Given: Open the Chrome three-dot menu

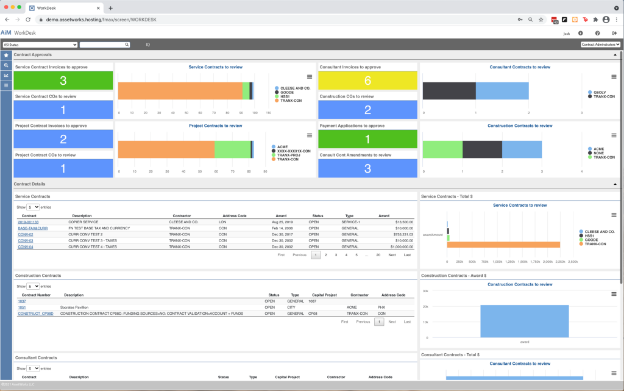Looking at the screenshot, I should [616, 19].
